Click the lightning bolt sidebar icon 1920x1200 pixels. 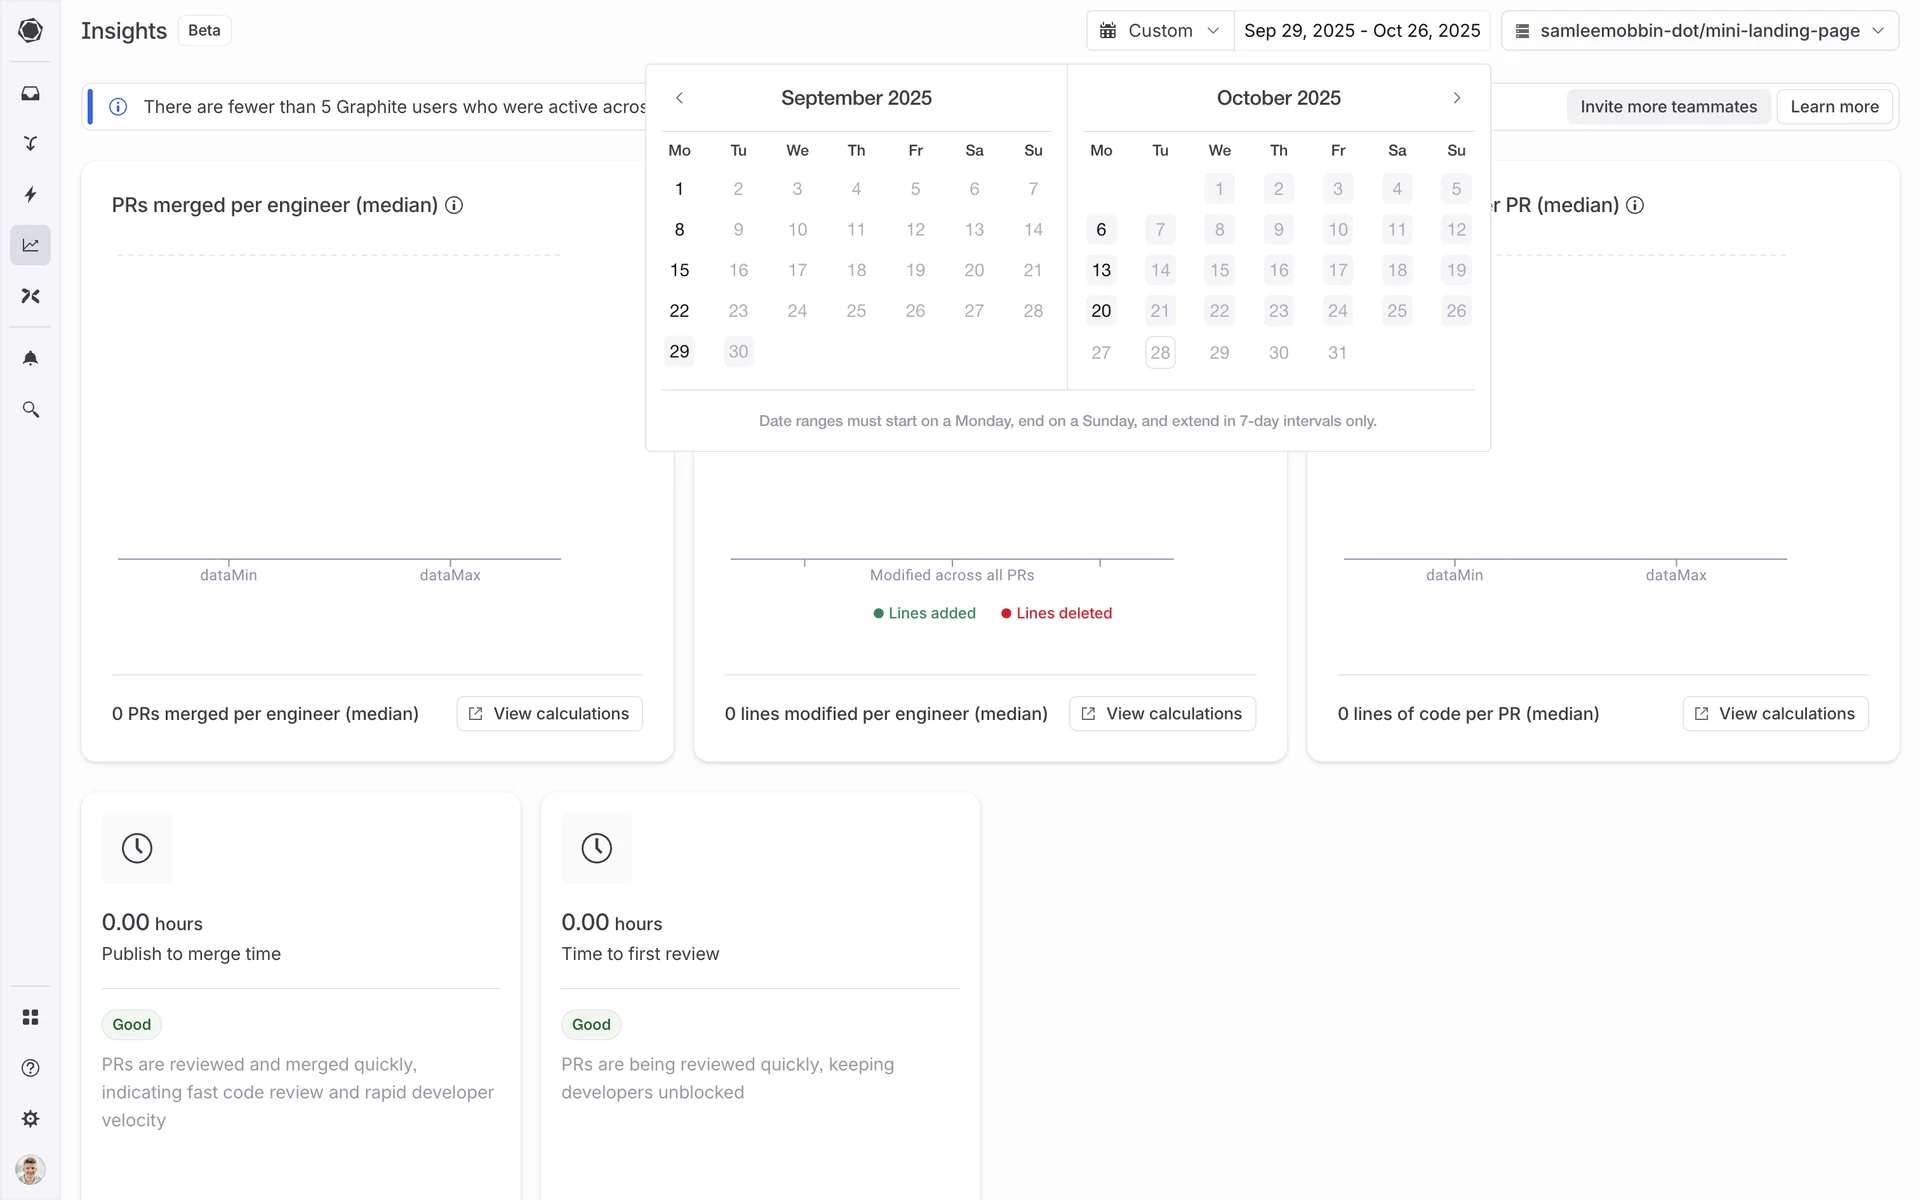pos(30,194)
